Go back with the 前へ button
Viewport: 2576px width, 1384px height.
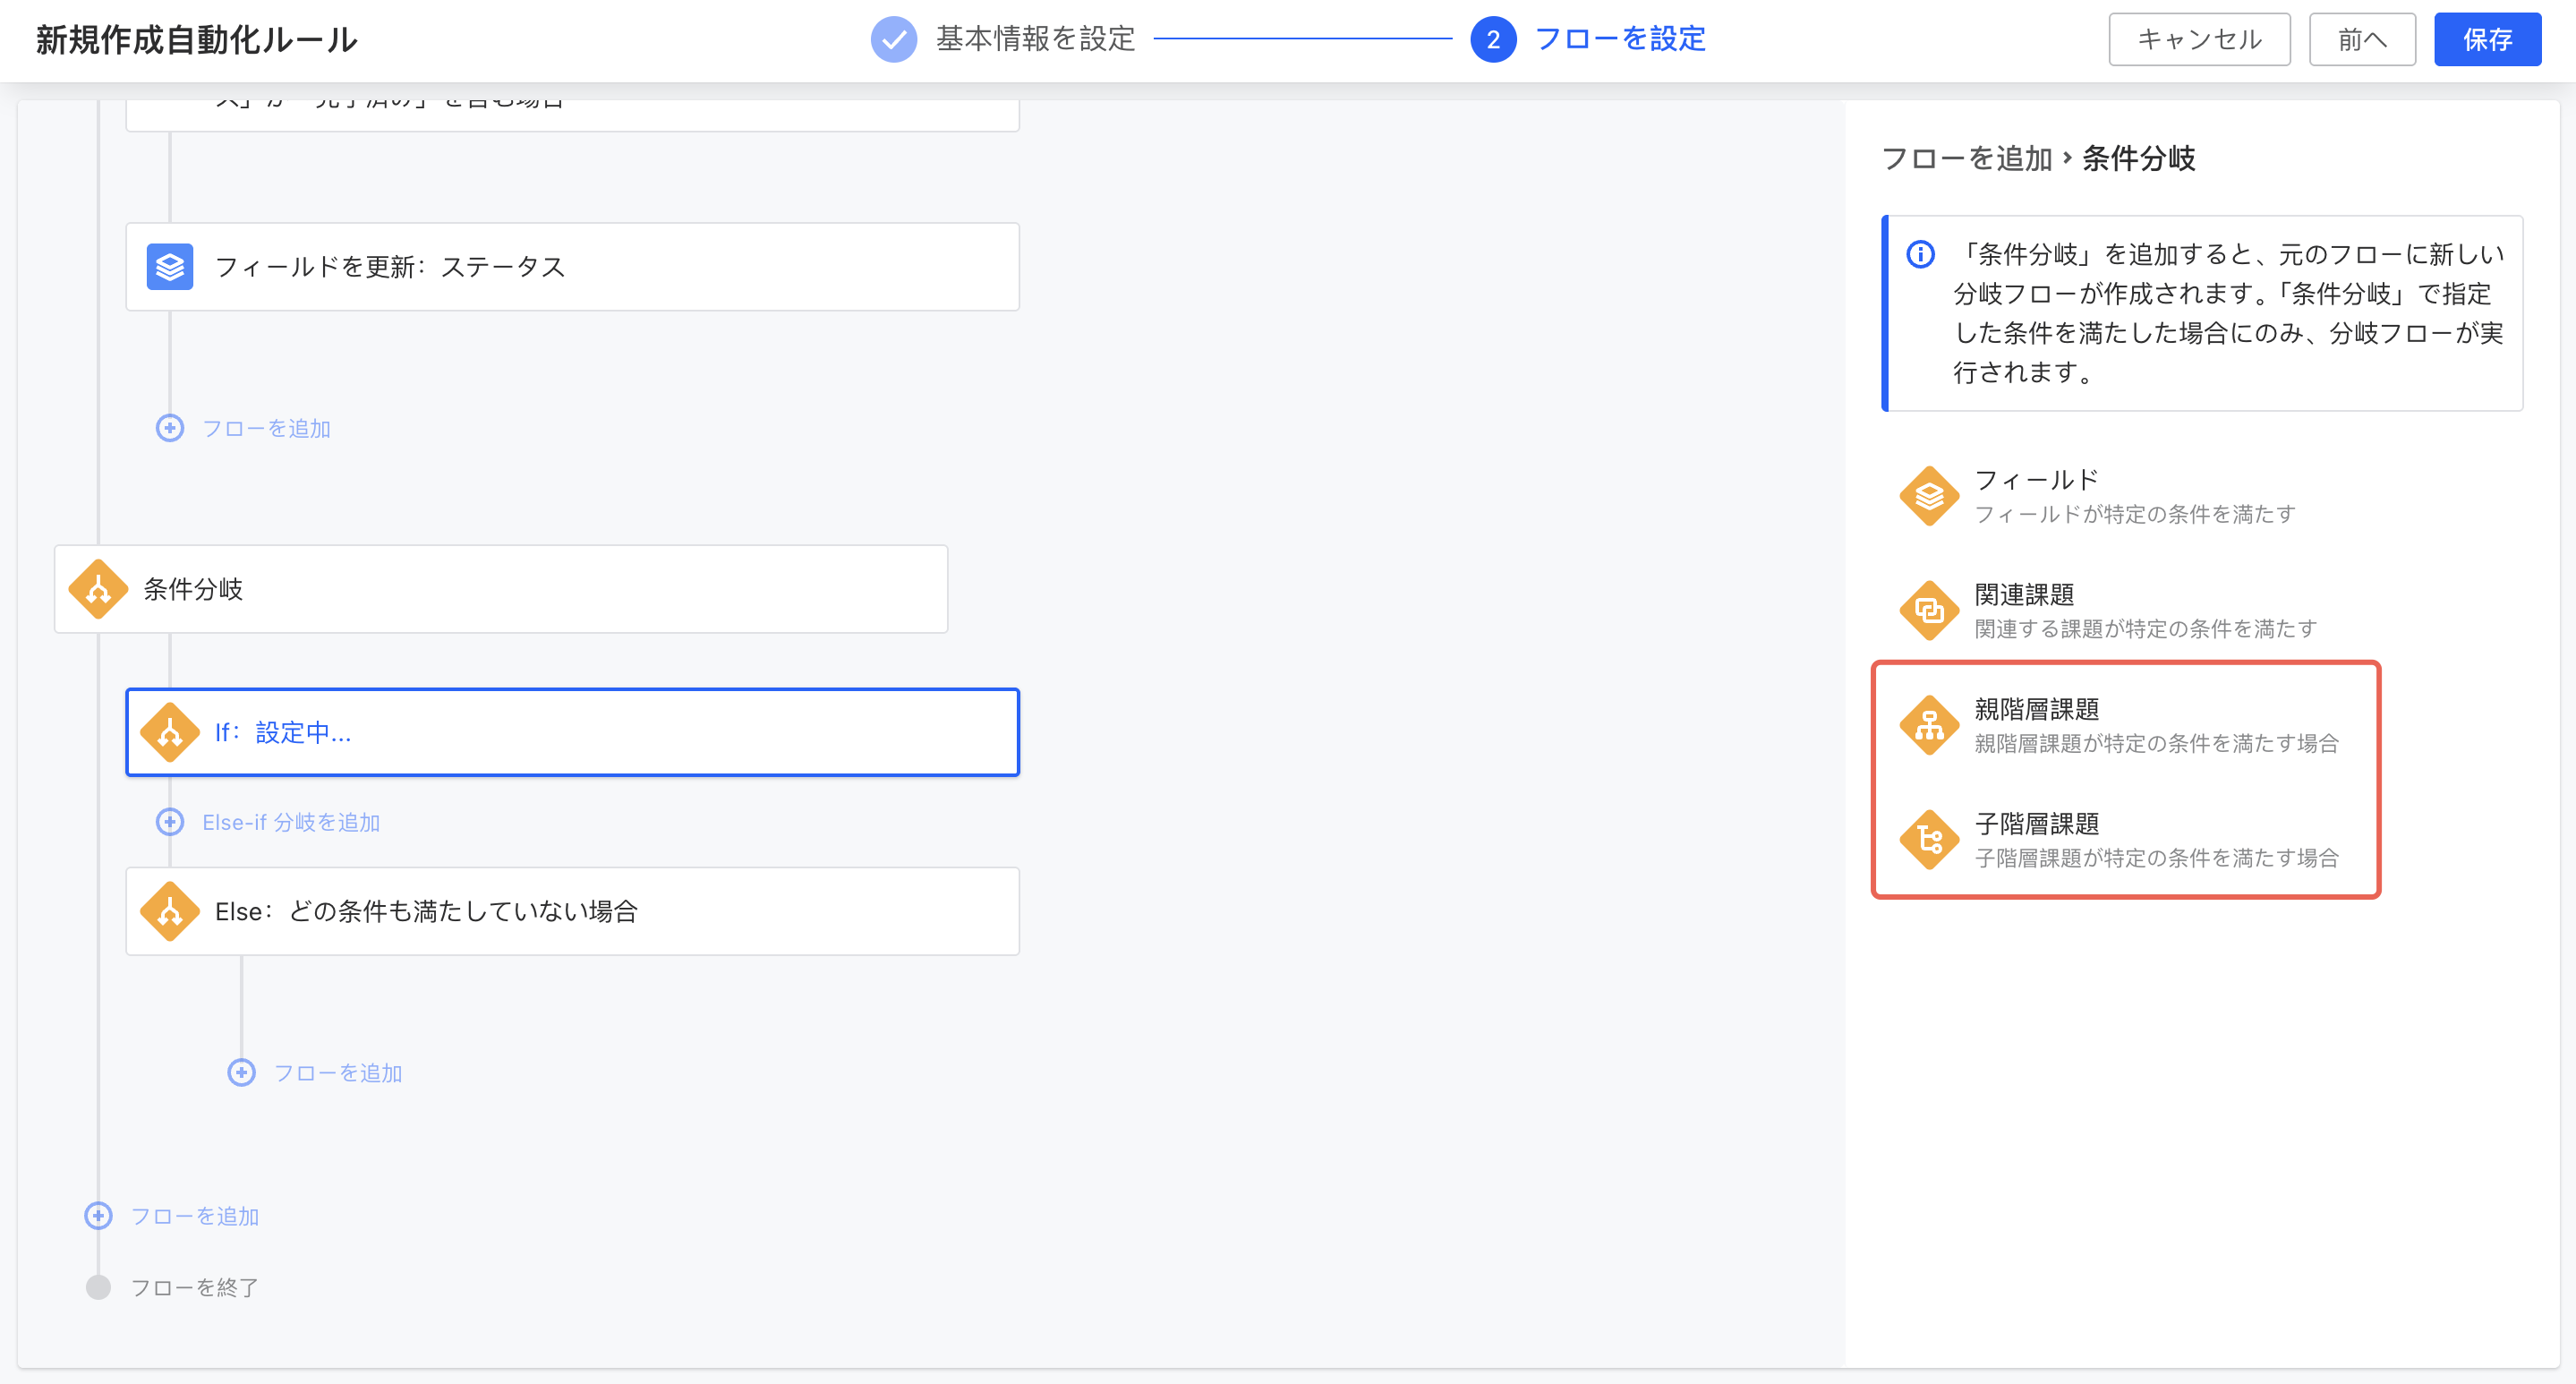[x=2362, y=39]
